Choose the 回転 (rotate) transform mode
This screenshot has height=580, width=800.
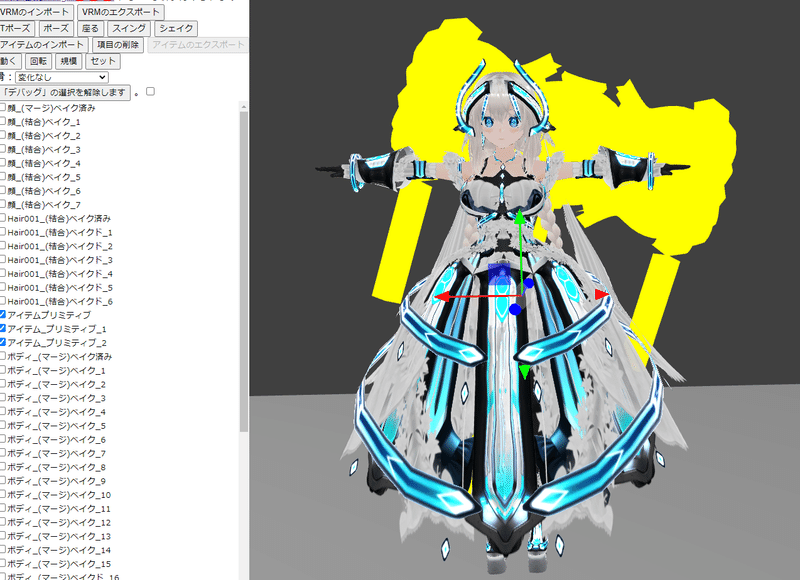[38, 61]
